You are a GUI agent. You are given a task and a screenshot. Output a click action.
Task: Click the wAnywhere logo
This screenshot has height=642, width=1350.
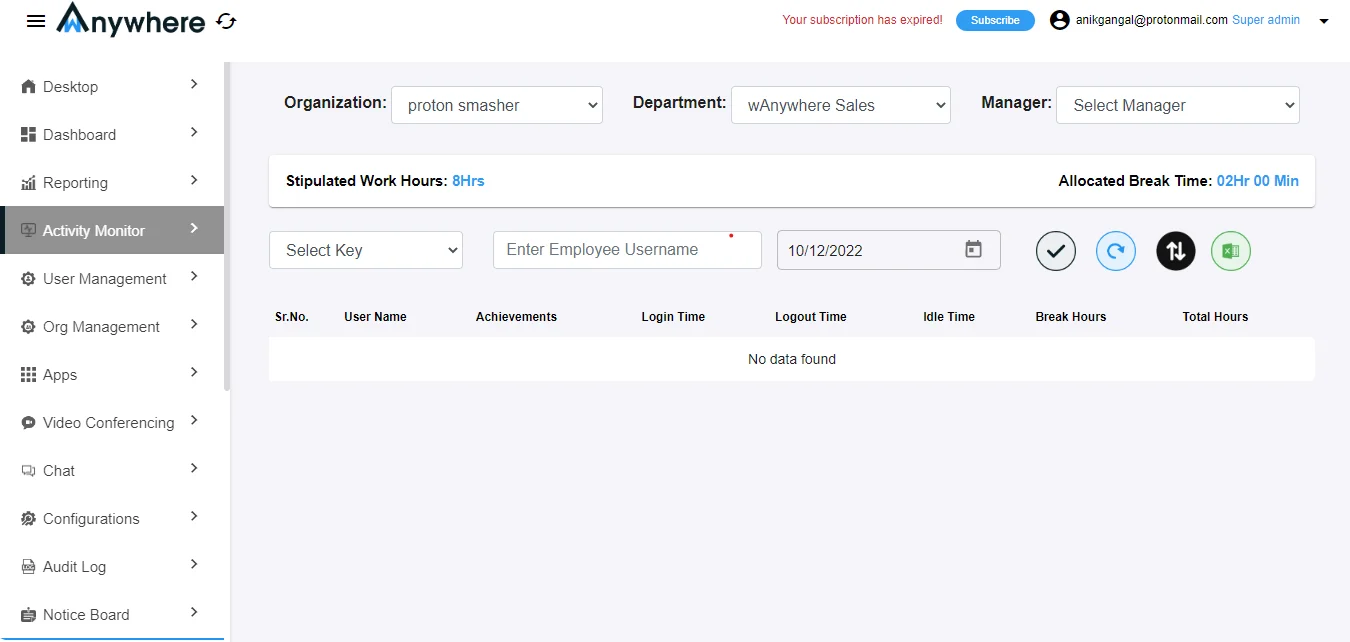pos(131,19)
